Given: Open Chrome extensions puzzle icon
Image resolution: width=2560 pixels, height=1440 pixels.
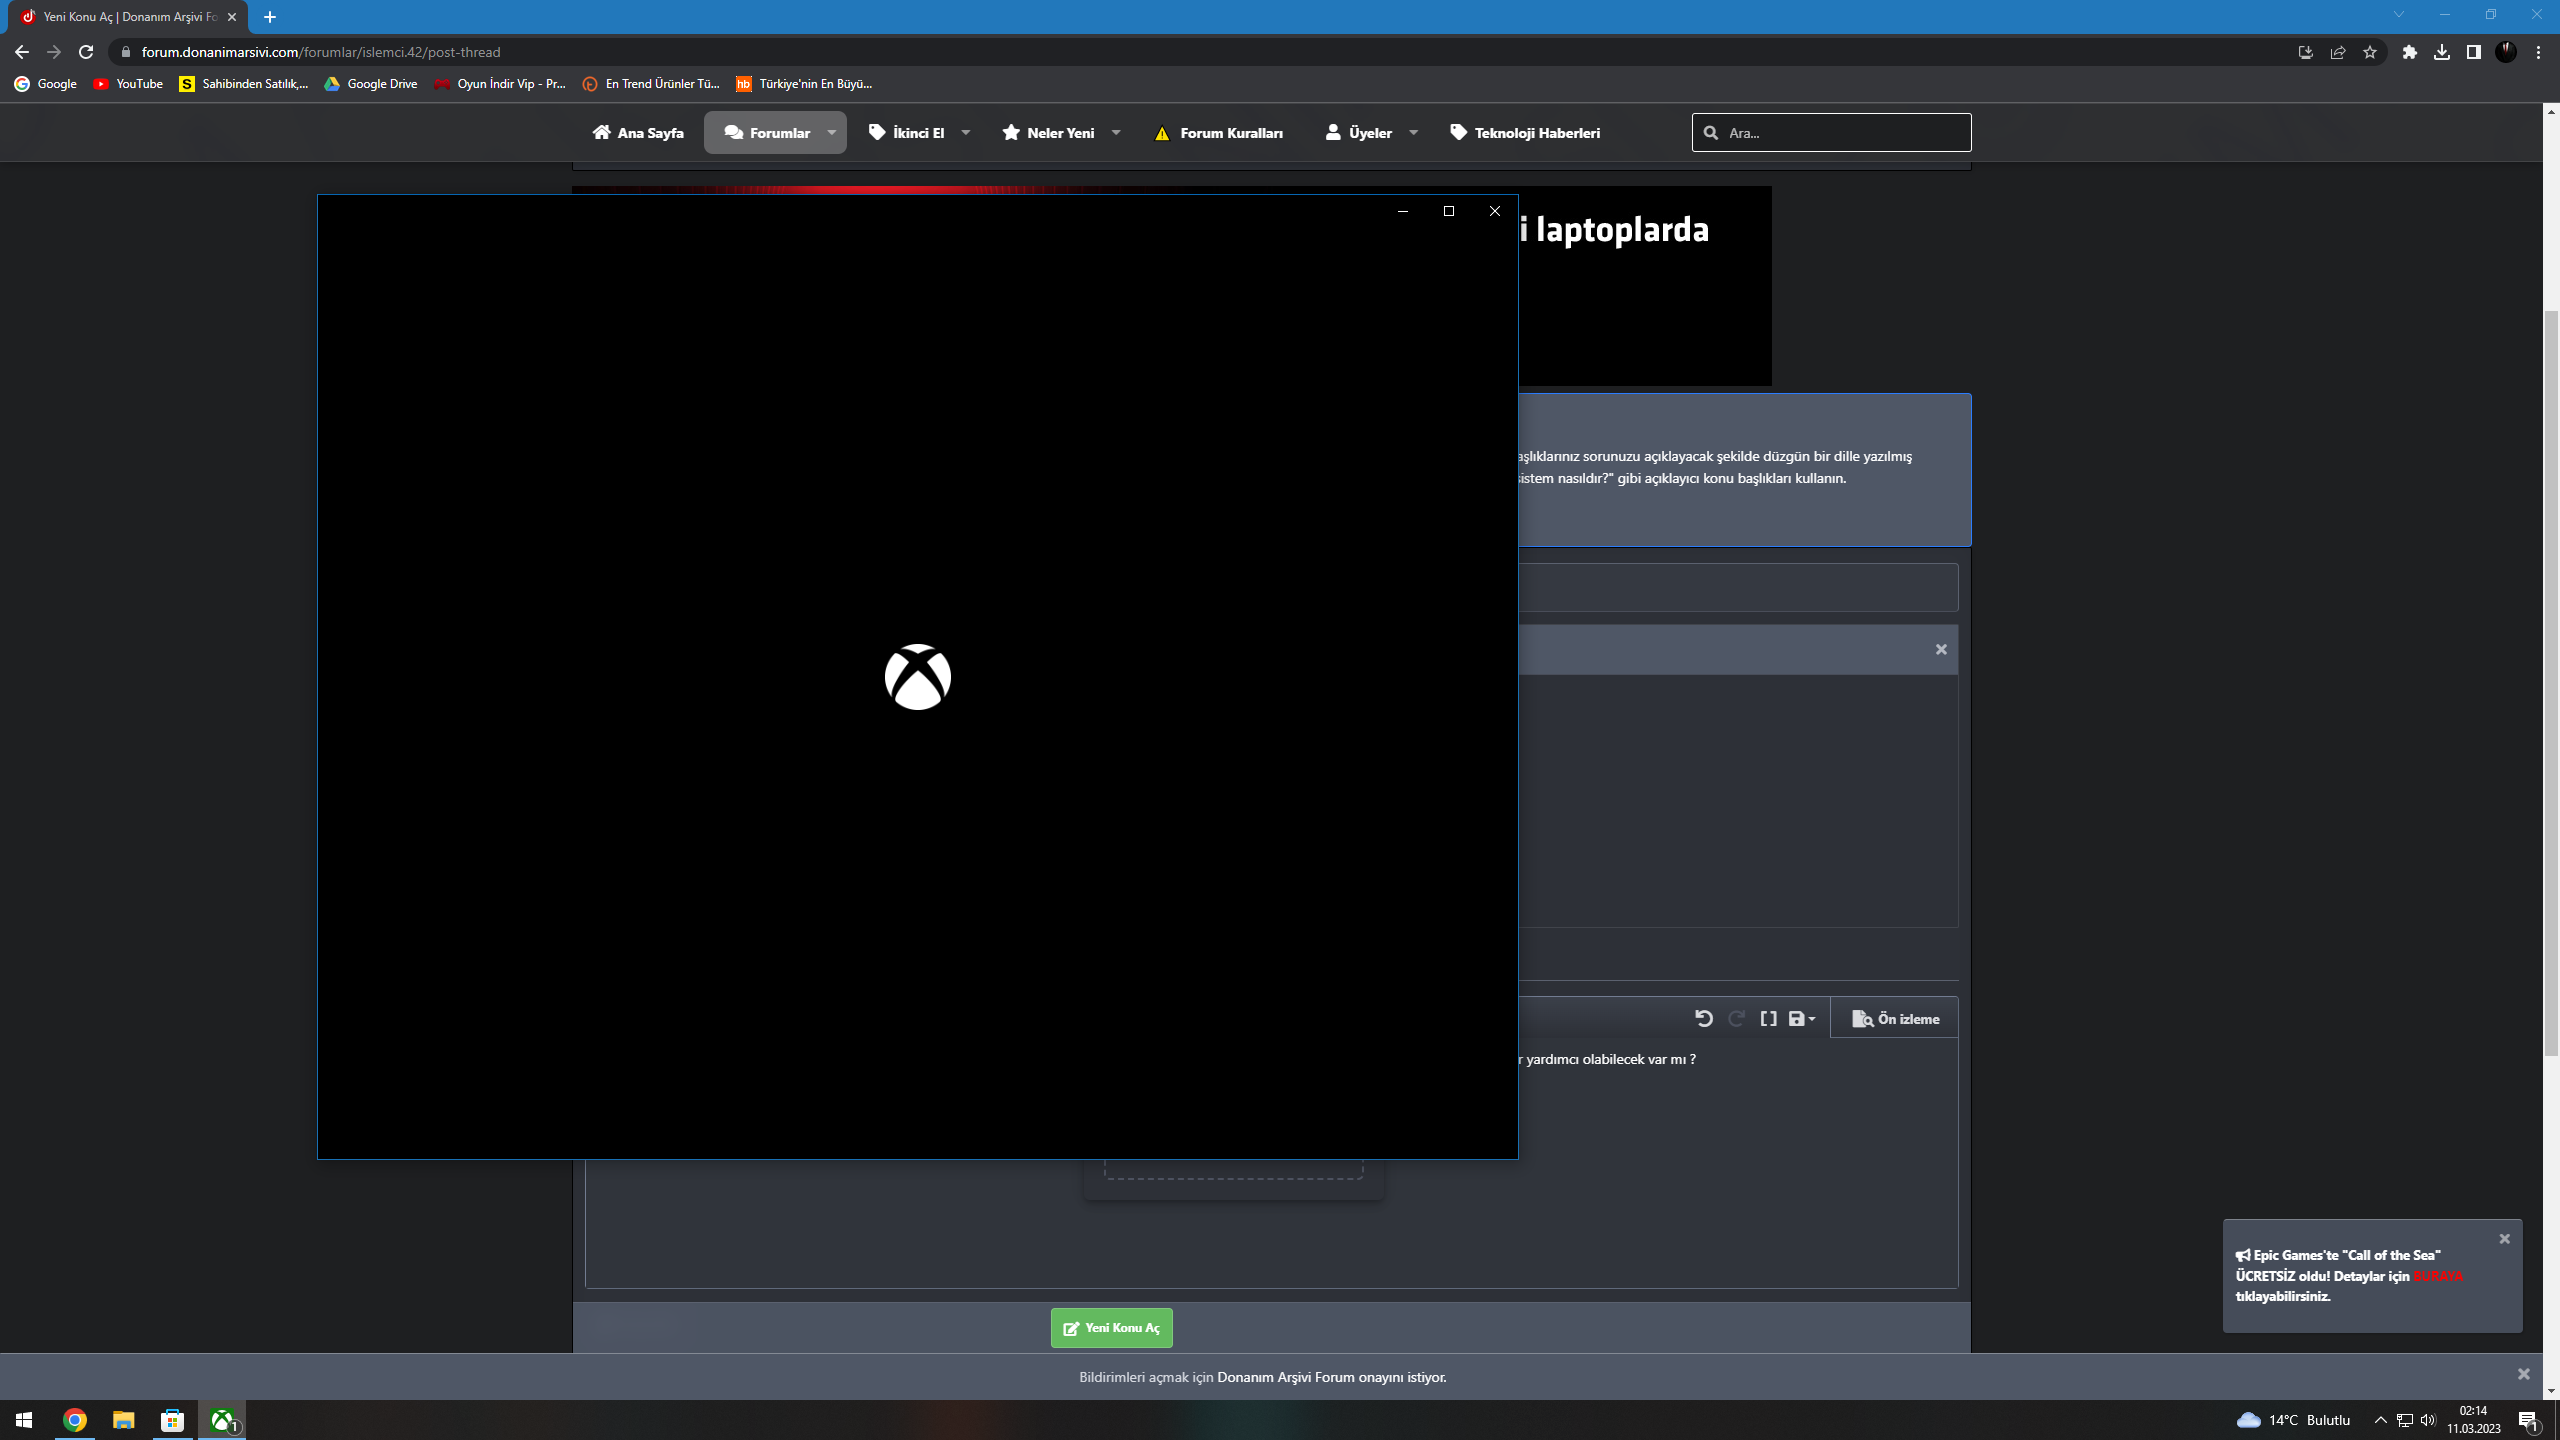Looking at the screenshot, I should click(2410, 52).
